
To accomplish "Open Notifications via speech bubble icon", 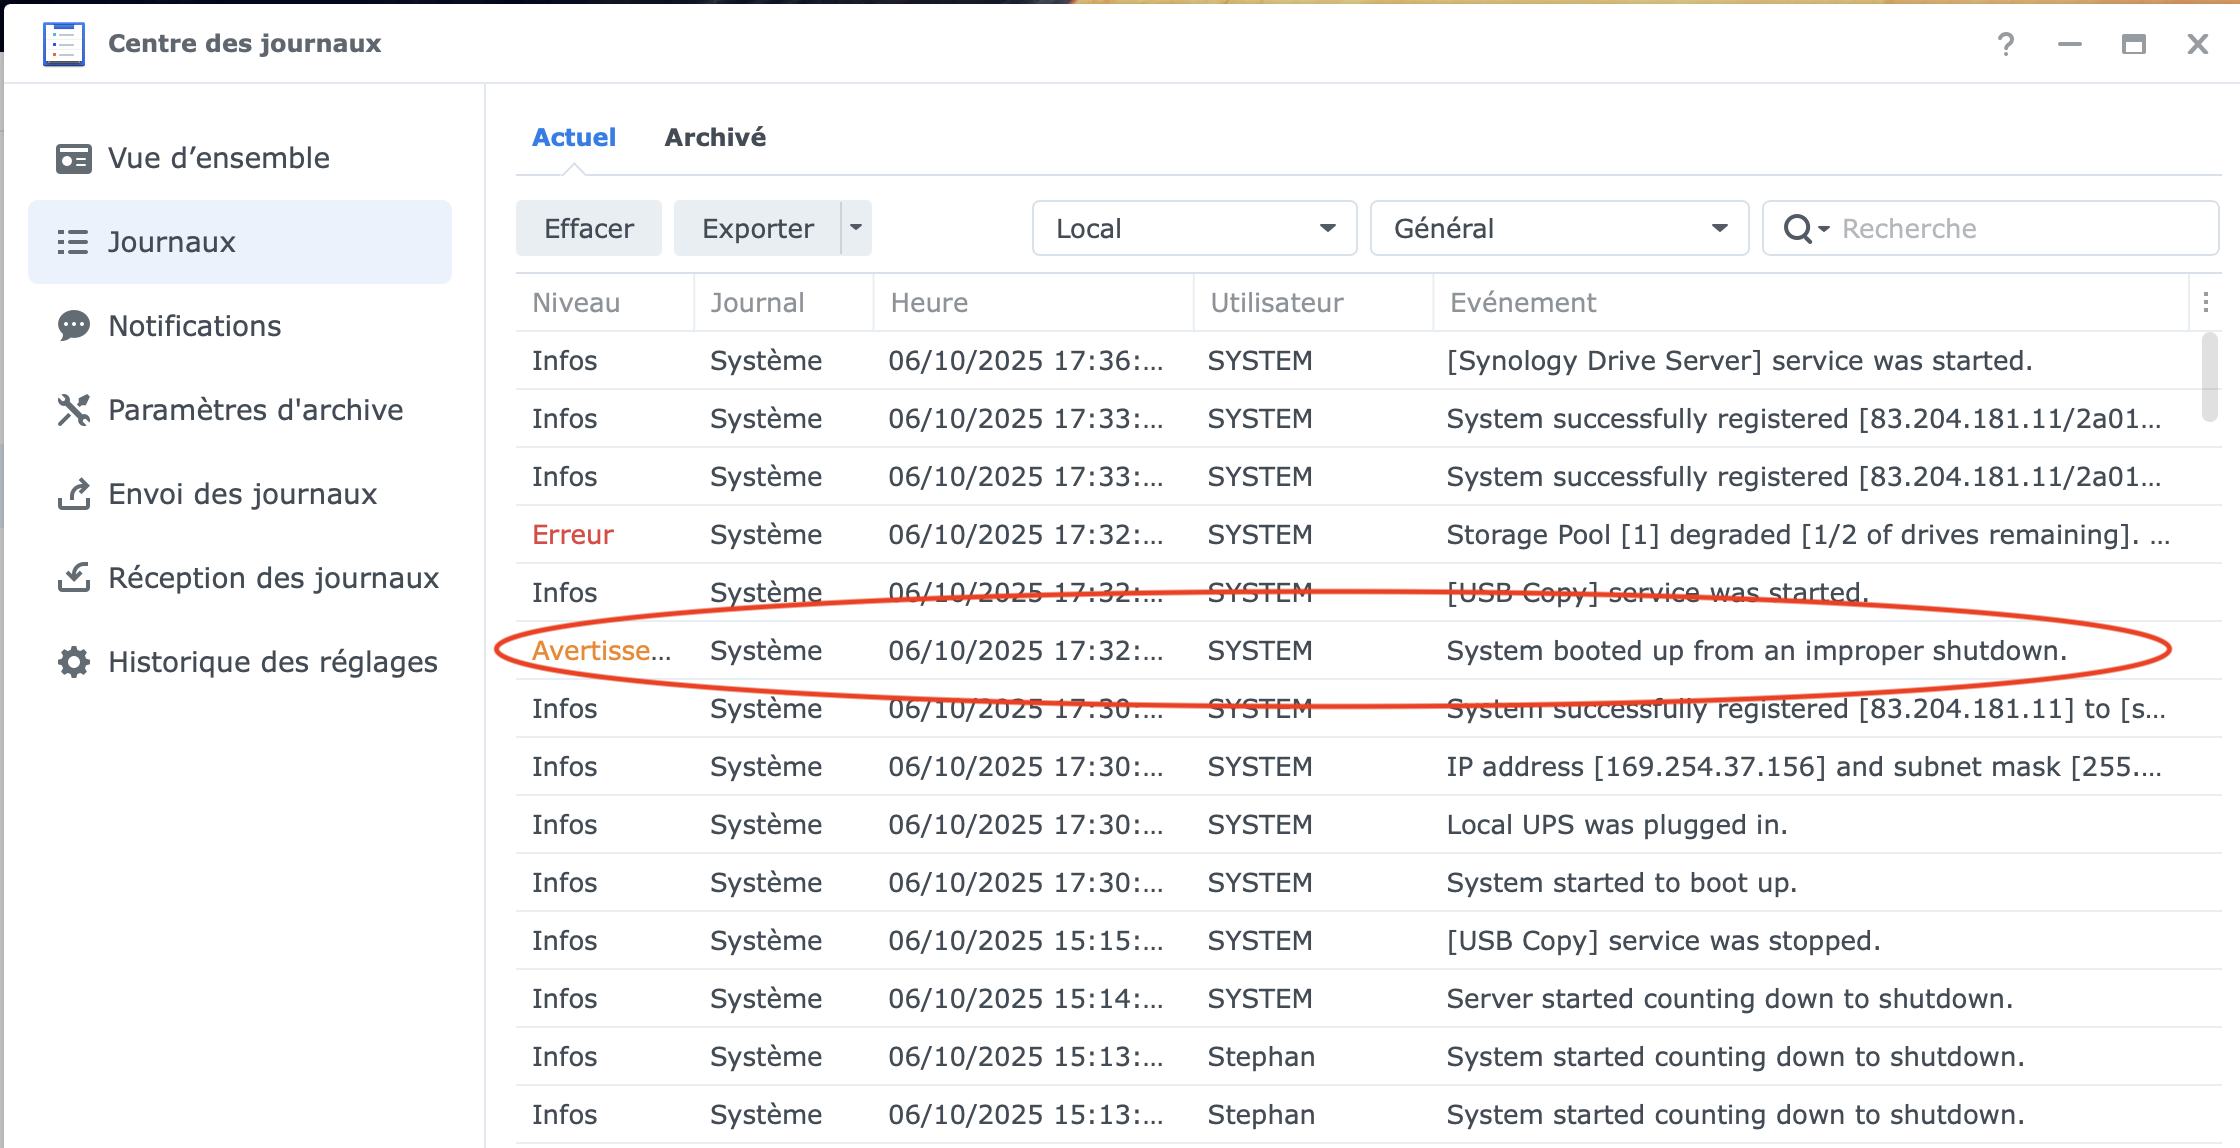I will click(73, 326).
